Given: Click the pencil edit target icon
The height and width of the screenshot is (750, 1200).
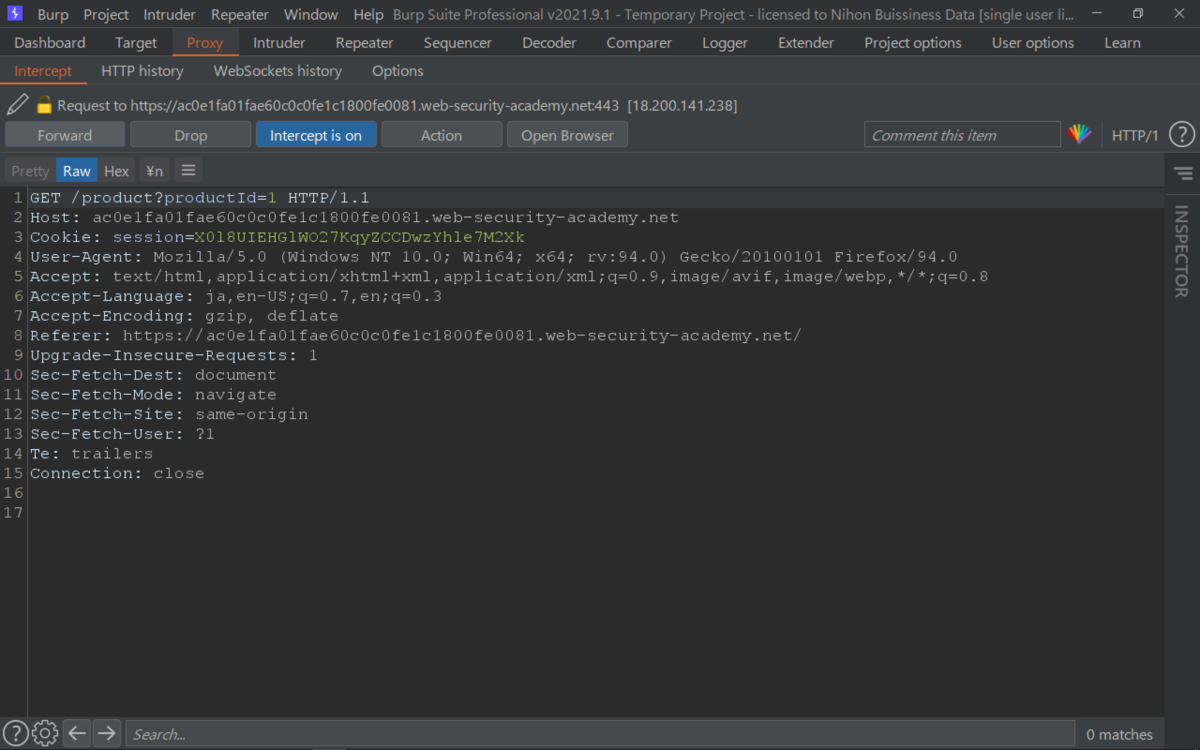Looking at the screenshot, I should pyautogui.click(x=17, y=104).
